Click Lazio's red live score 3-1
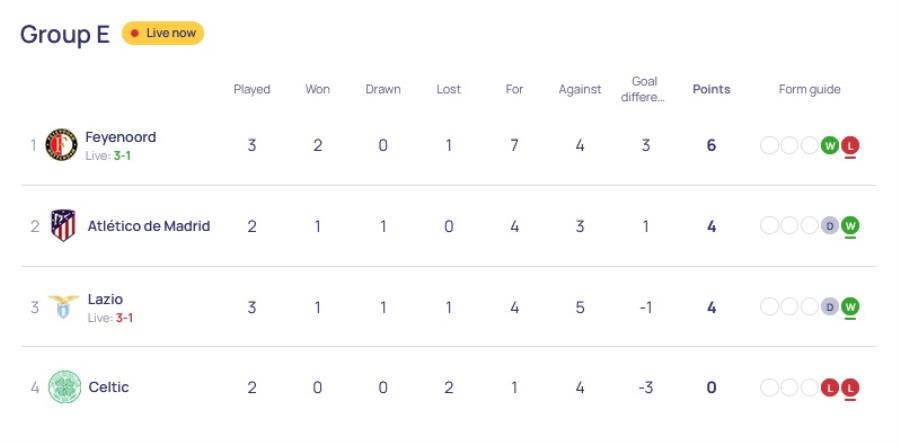Image resolution: width=900 pixels, height=445 pixels. coord(124,318)
